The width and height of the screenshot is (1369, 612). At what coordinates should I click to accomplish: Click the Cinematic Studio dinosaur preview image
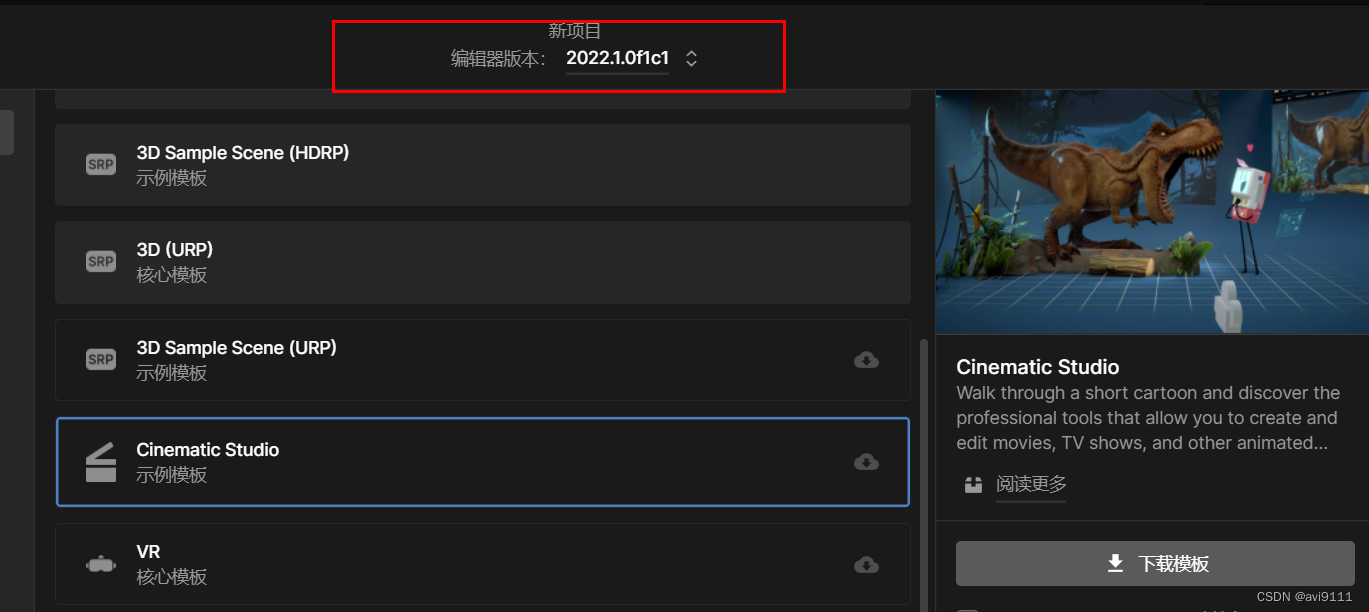coord(1152,212)
